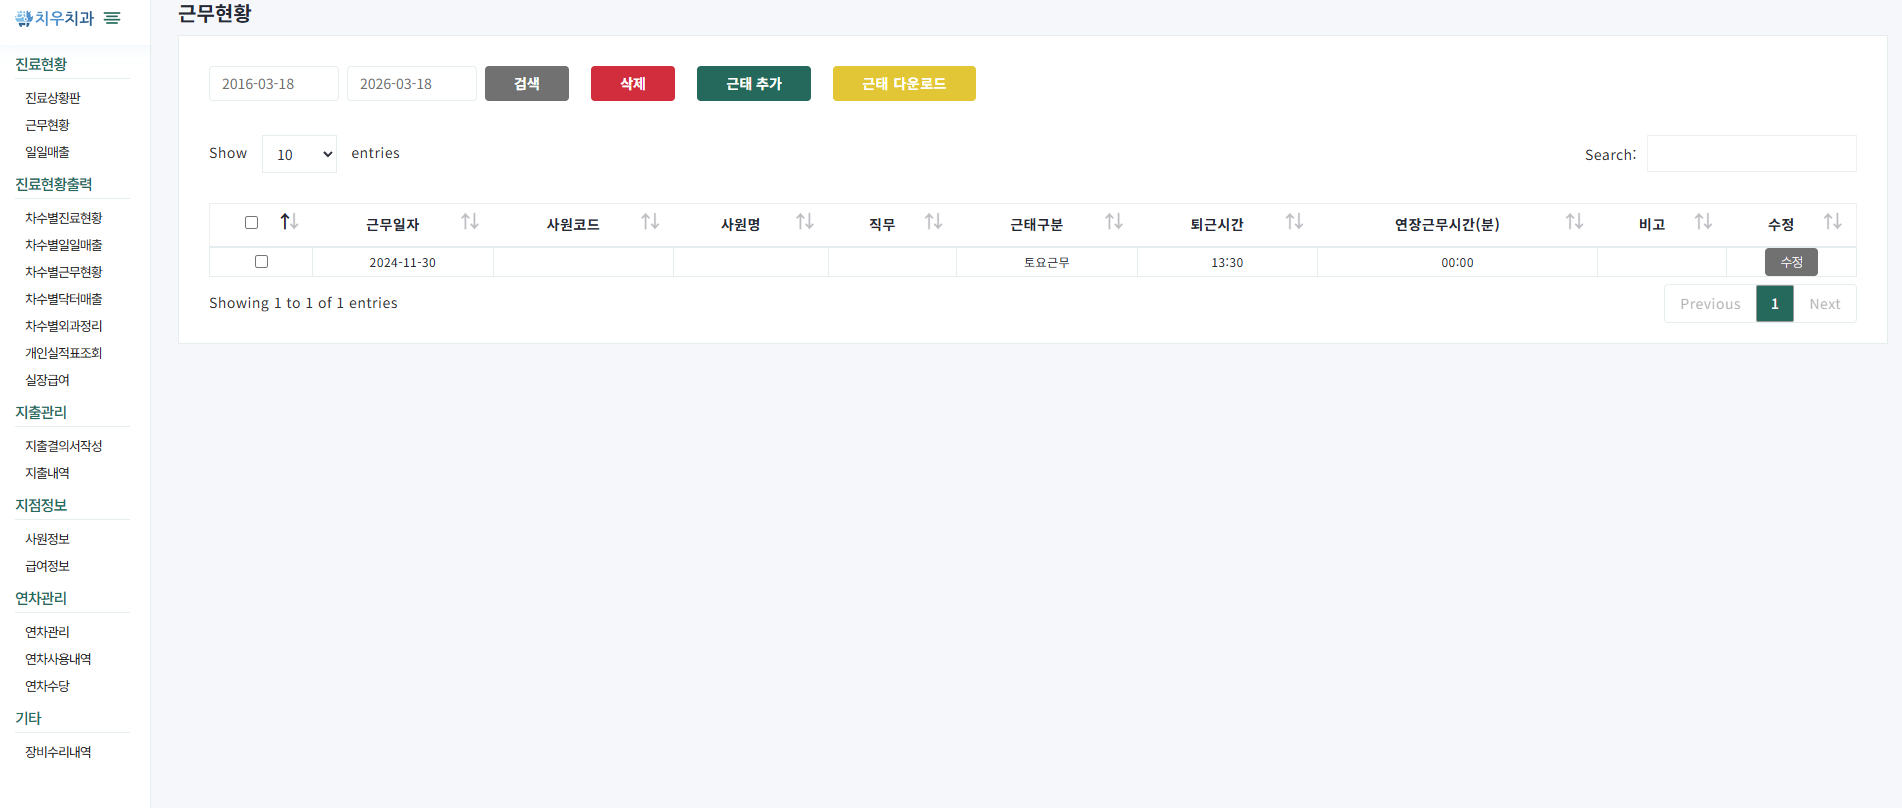Screen dimensions: 1902x808
Task: Click the 지점정보 section heading
Action: pyautogui.click(x=41, y=505)
